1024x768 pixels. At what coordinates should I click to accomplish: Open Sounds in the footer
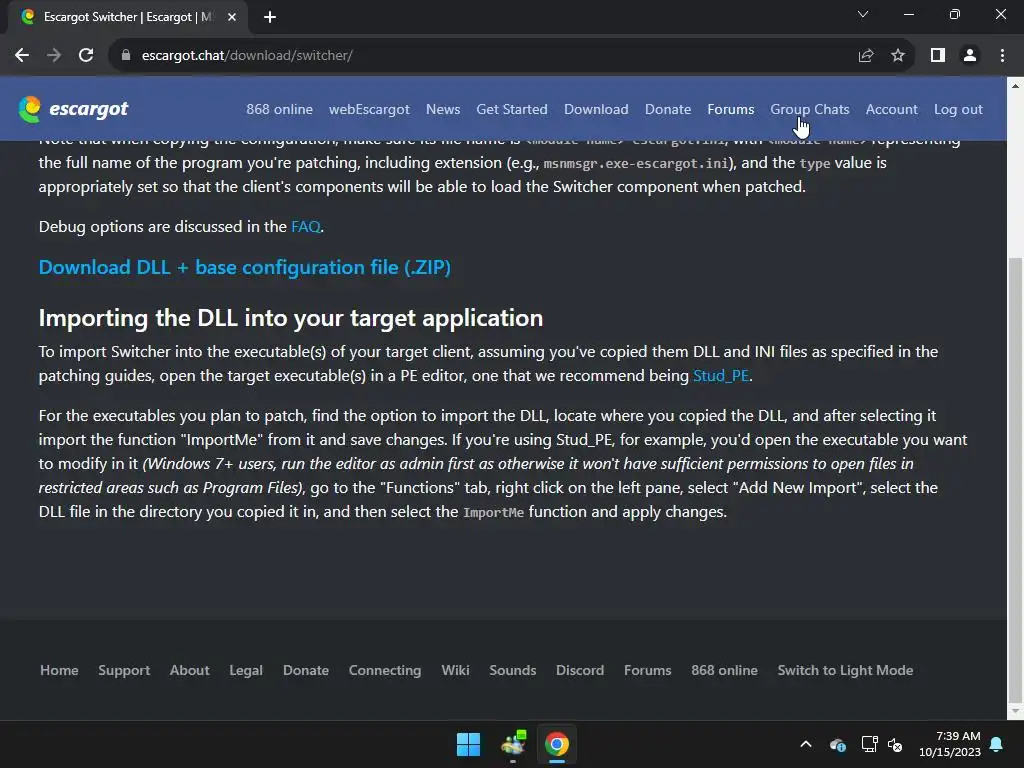(513, 670)
